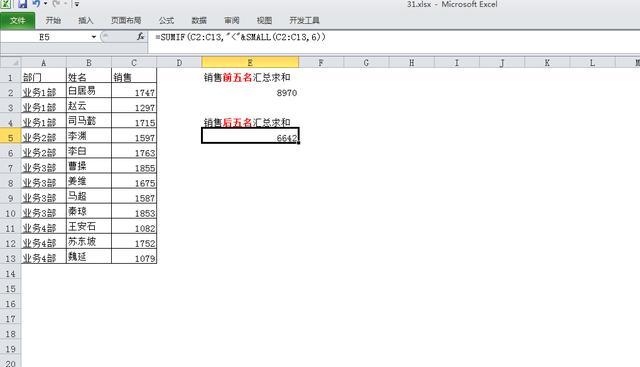
Task: Open the Undo history dropdown arrow
Action: (45, 4)
